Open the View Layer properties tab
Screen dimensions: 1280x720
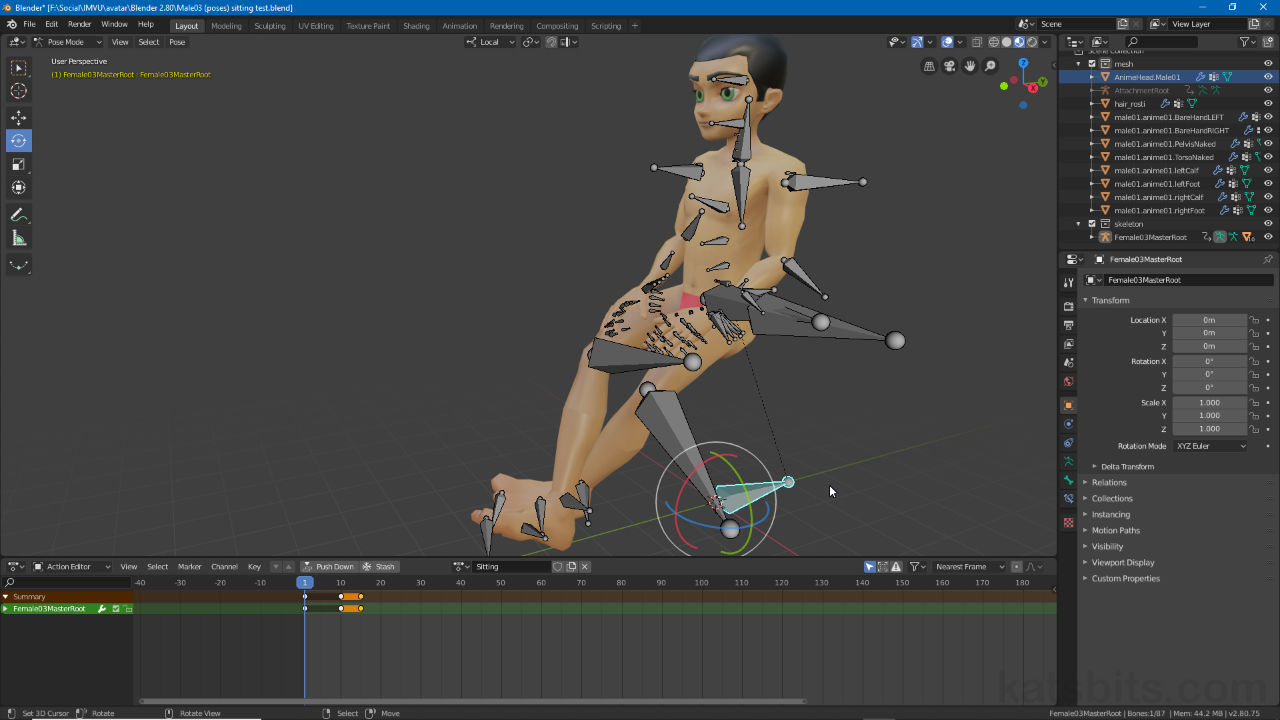coord(1068,344)
